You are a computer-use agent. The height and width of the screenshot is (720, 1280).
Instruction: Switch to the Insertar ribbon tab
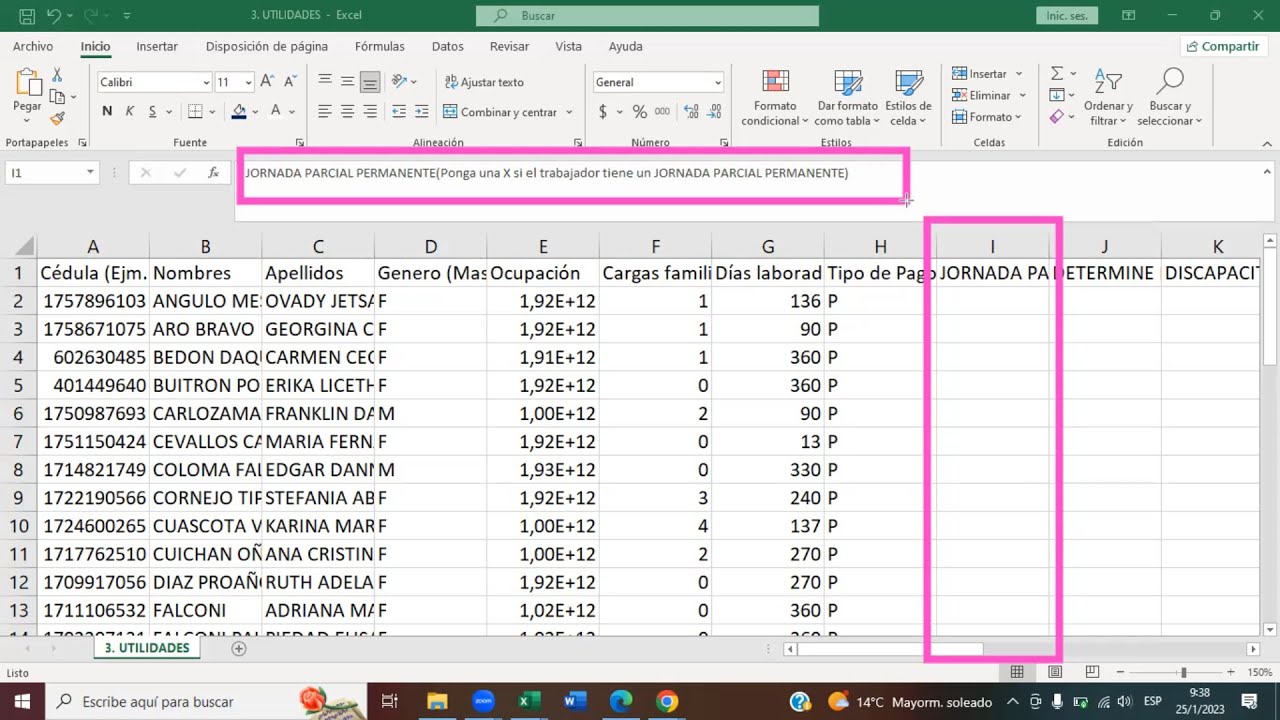point(157,46)
